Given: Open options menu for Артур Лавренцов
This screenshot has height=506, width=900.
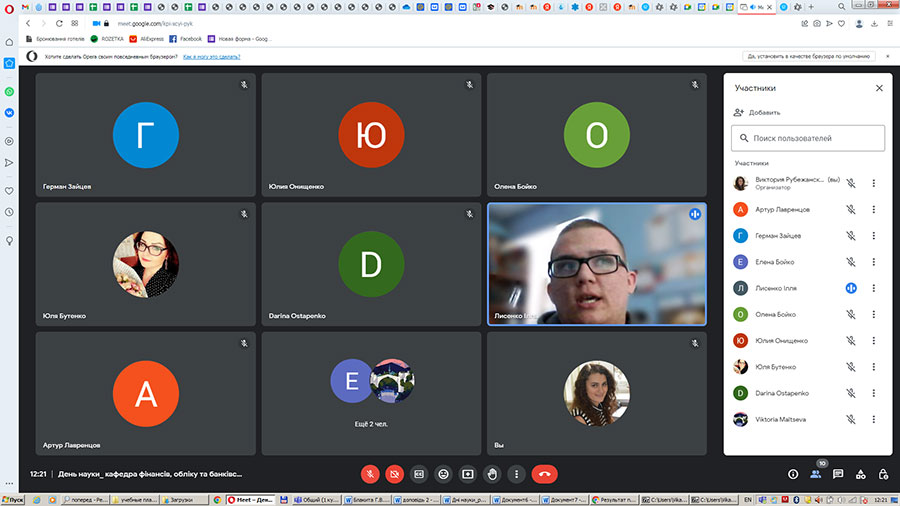Looking at the screenshot, I should tap(874, 209).
